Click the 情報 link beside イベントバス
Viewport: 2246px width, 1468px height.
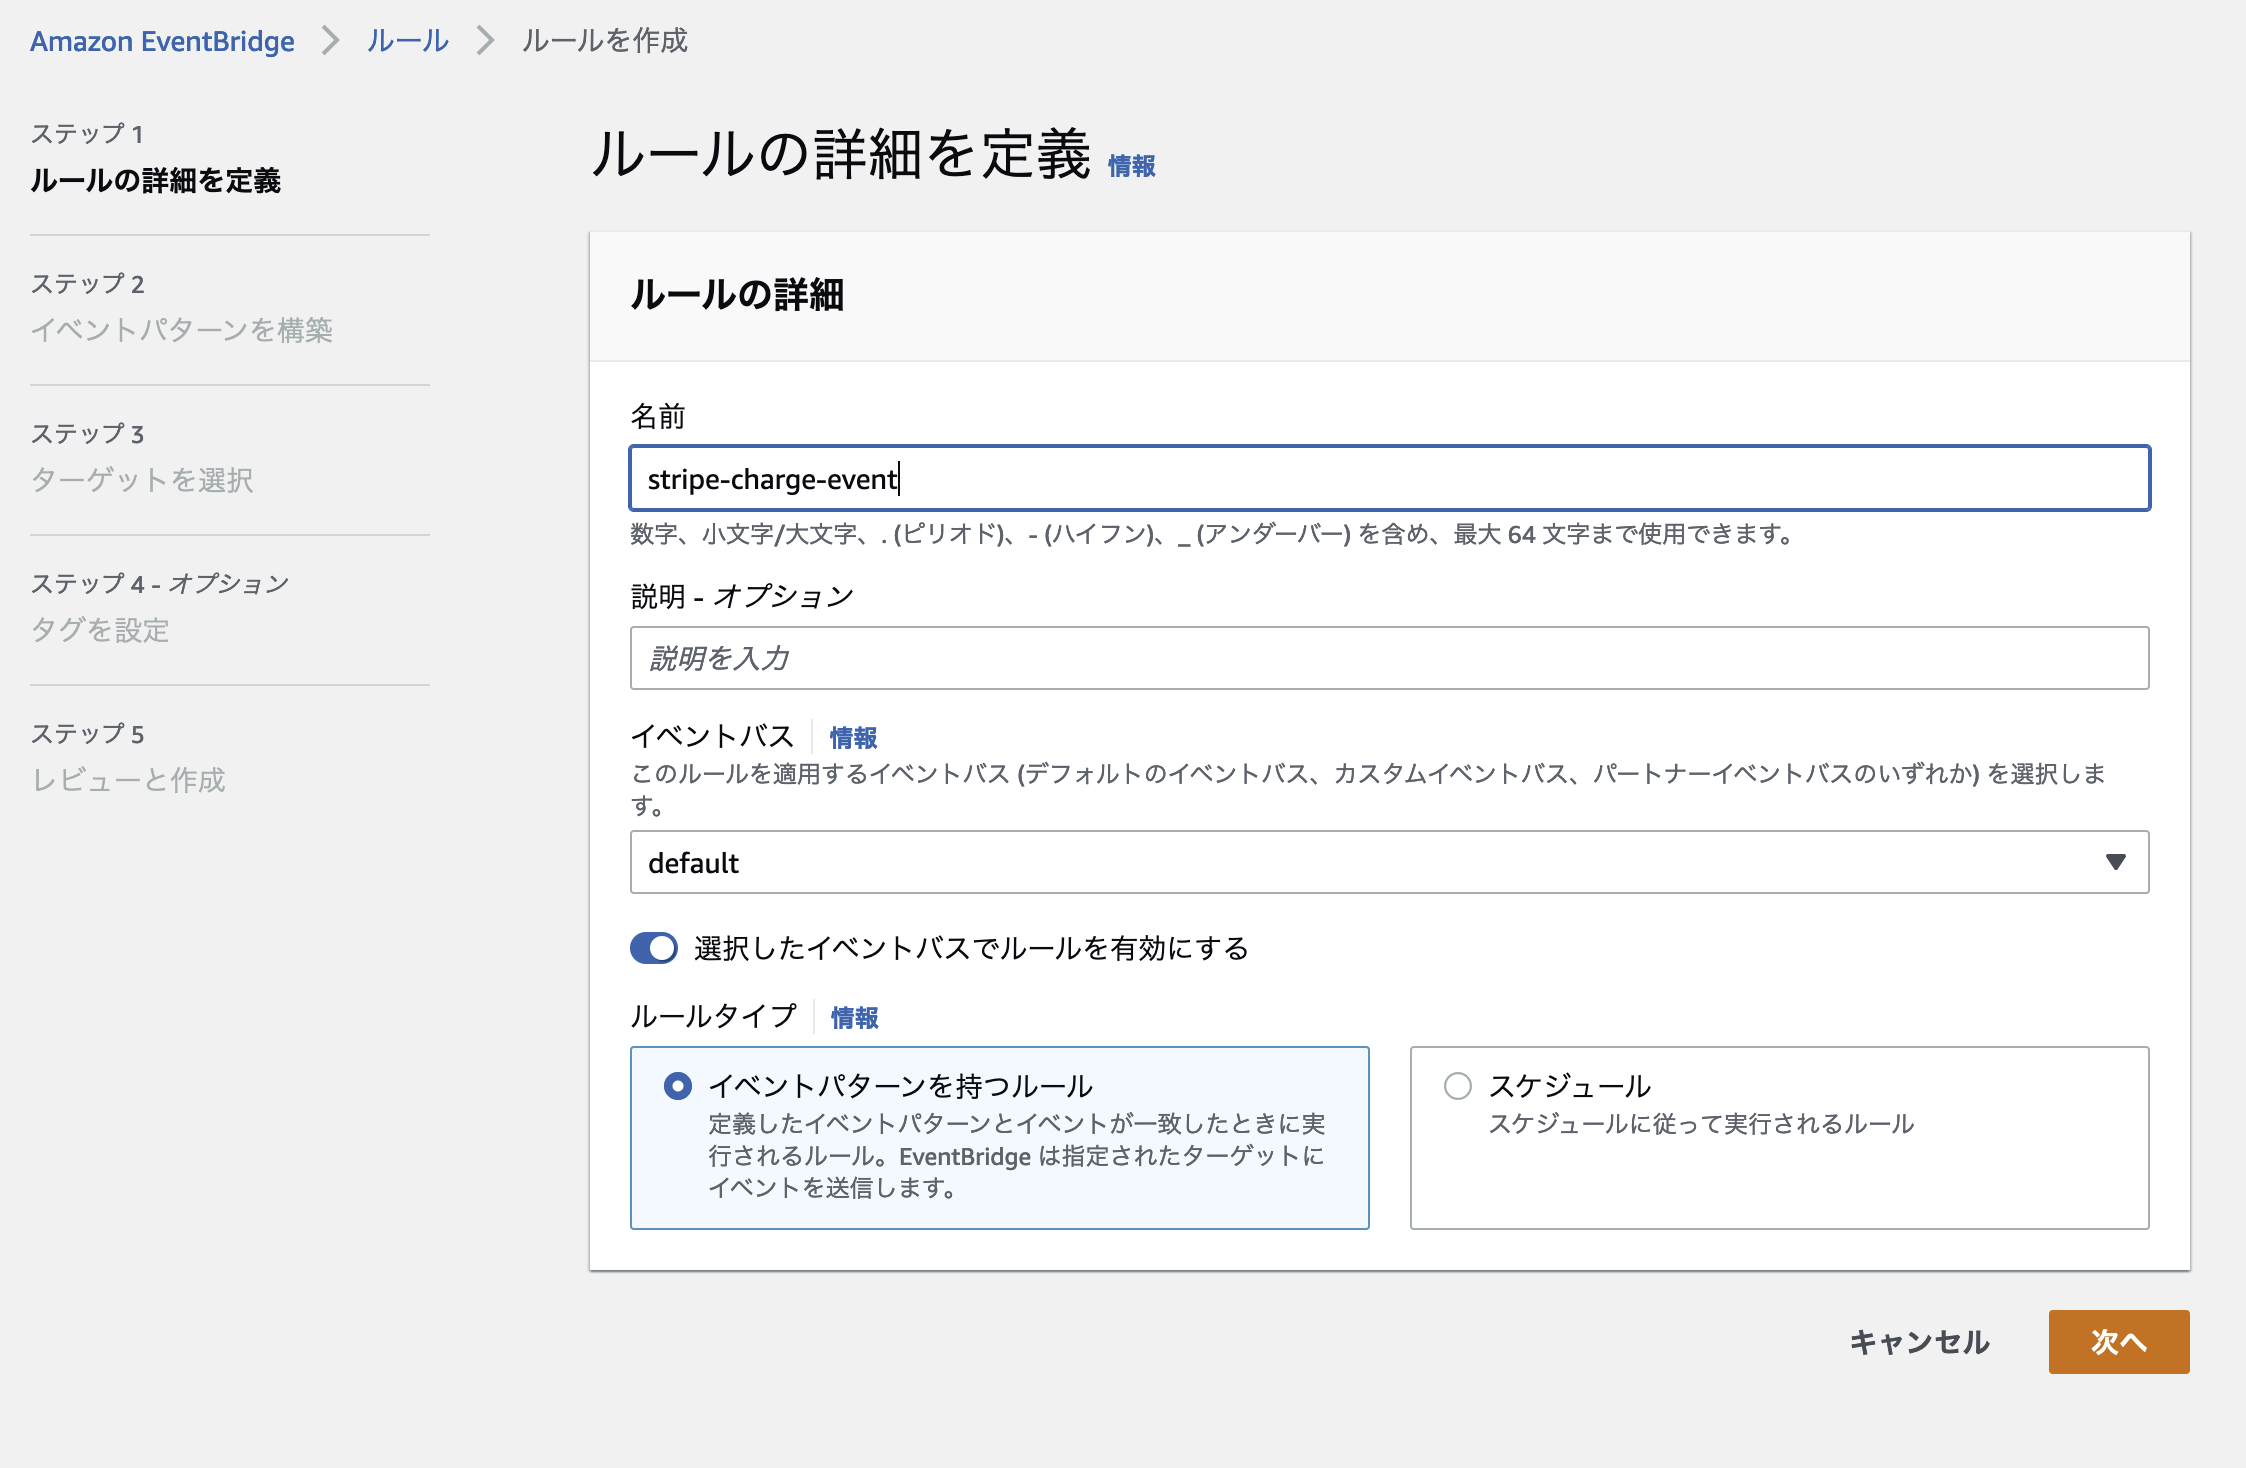click(851, 737)
